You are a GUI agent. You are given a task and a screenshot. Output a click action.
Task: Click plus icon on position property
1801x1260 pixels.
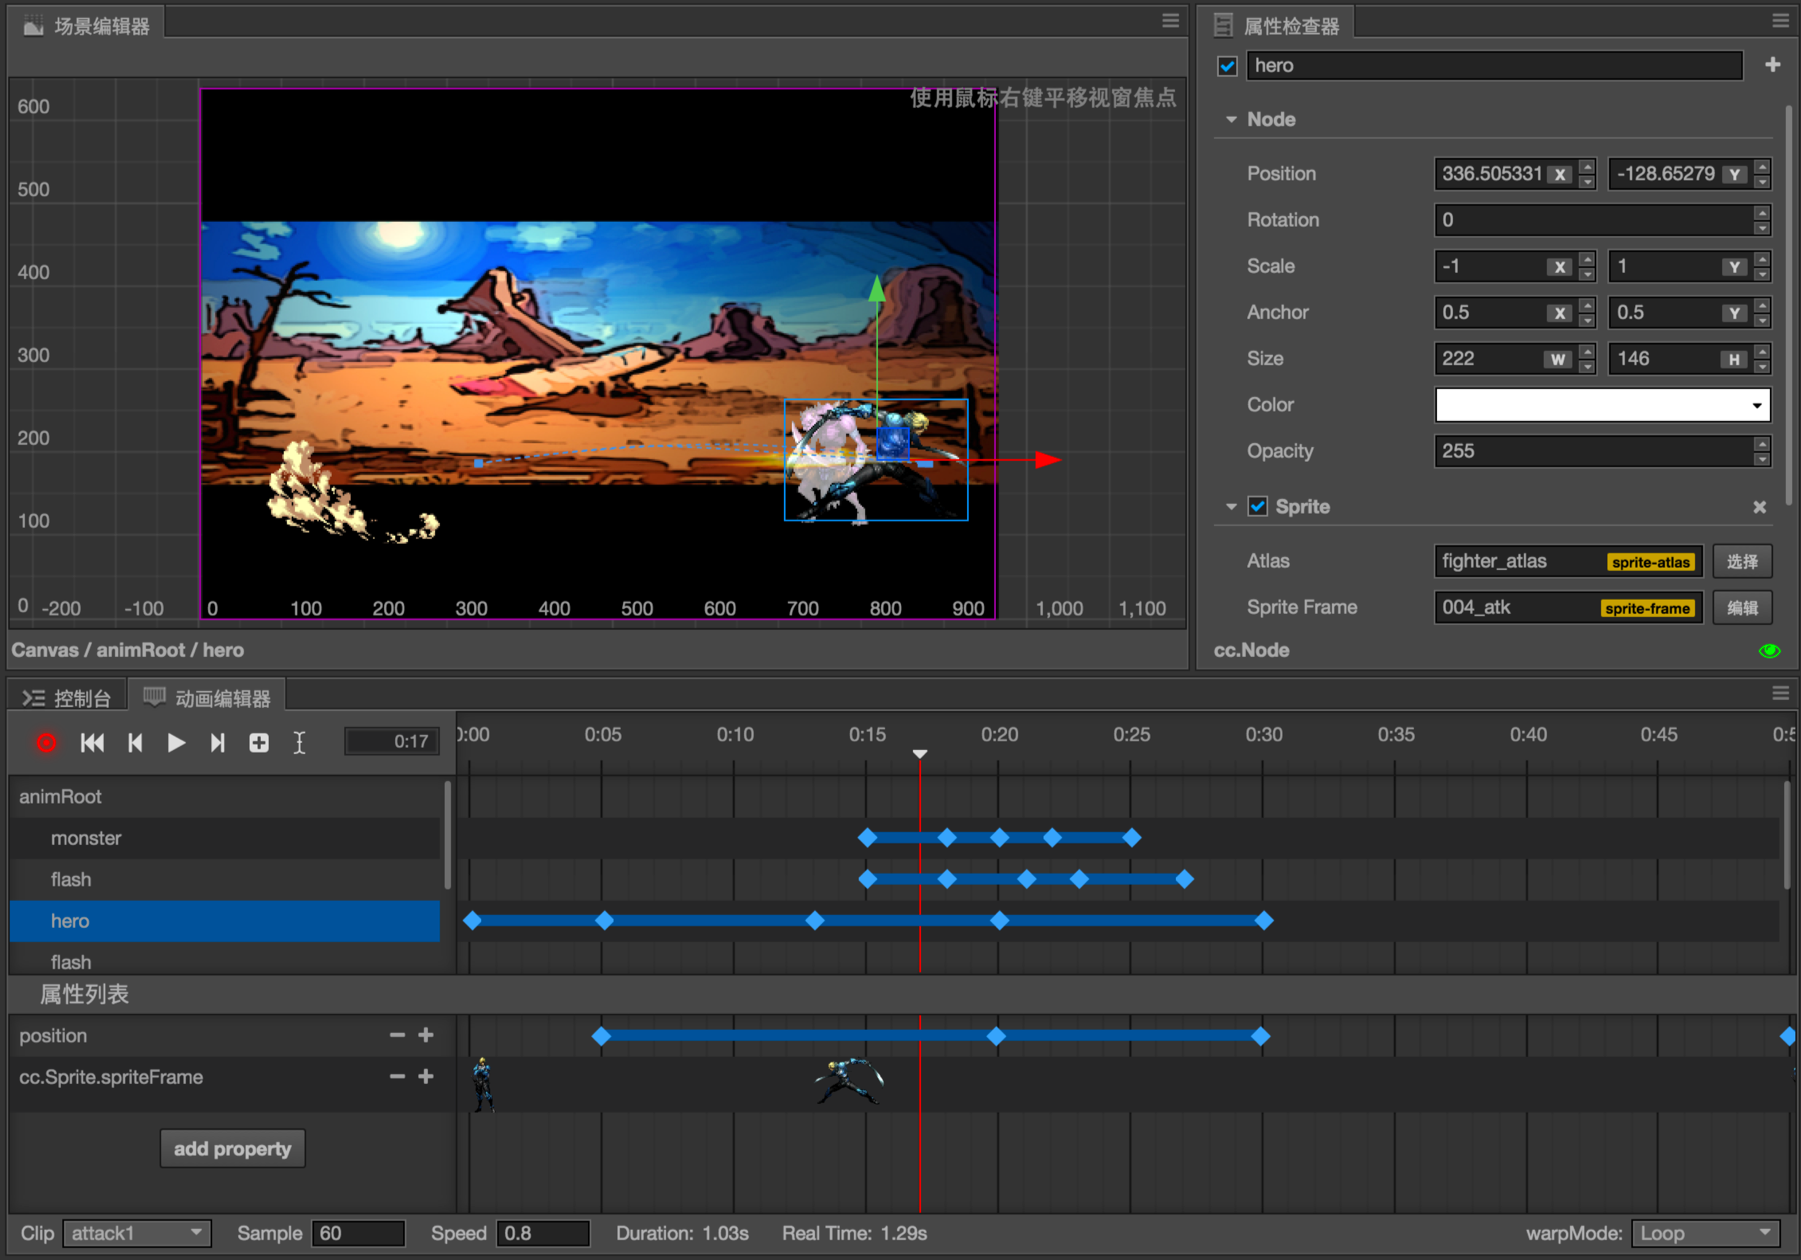tap(426, 1036)
